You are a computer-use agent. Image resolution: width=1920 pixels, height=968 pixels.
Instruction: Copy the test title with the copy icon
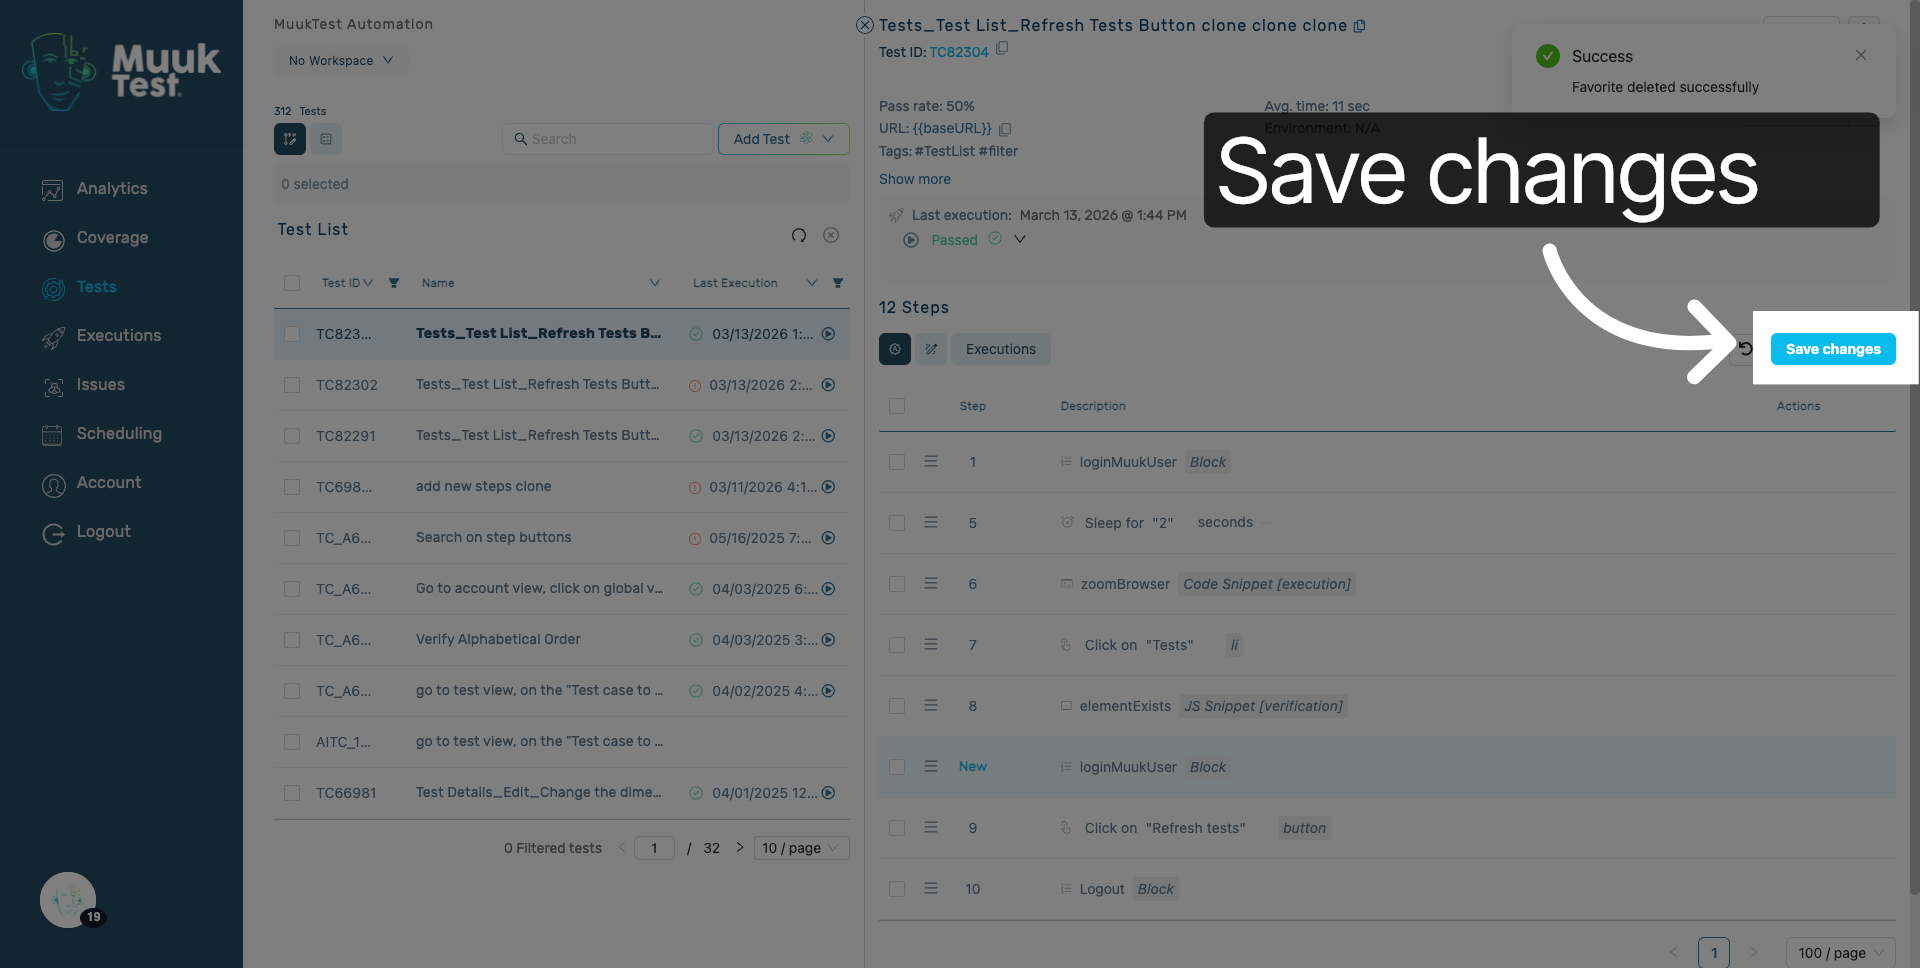click(1359, 26)
